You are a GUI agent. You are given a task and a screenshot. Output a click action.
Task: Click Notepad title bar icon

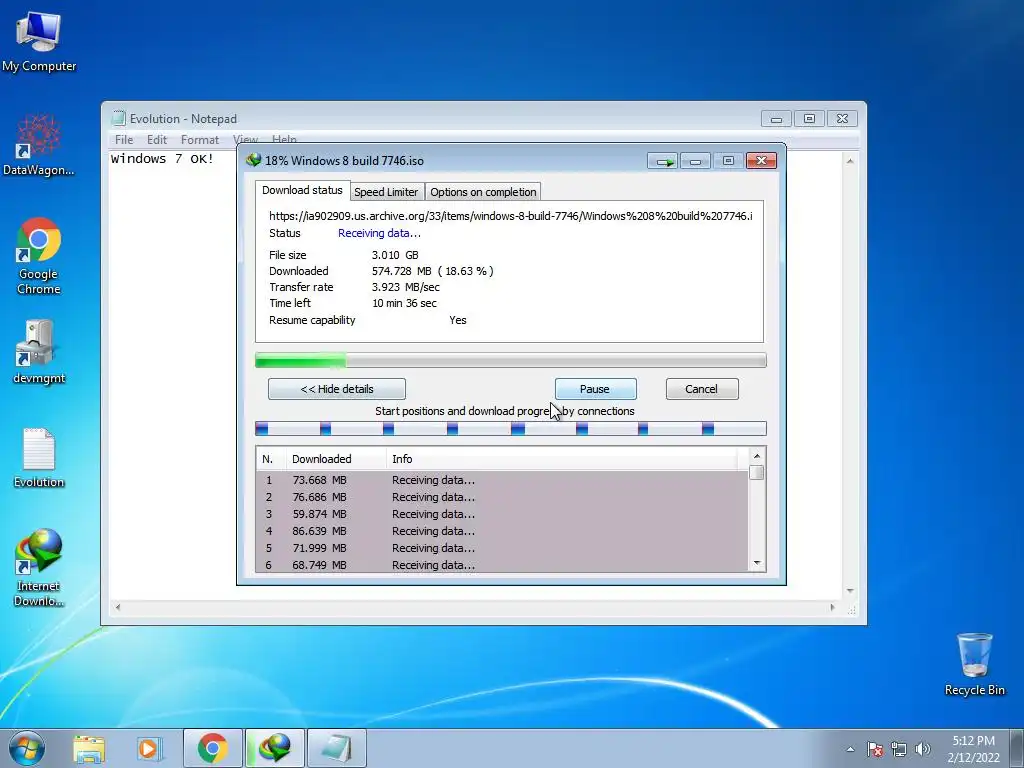point(118,118)
